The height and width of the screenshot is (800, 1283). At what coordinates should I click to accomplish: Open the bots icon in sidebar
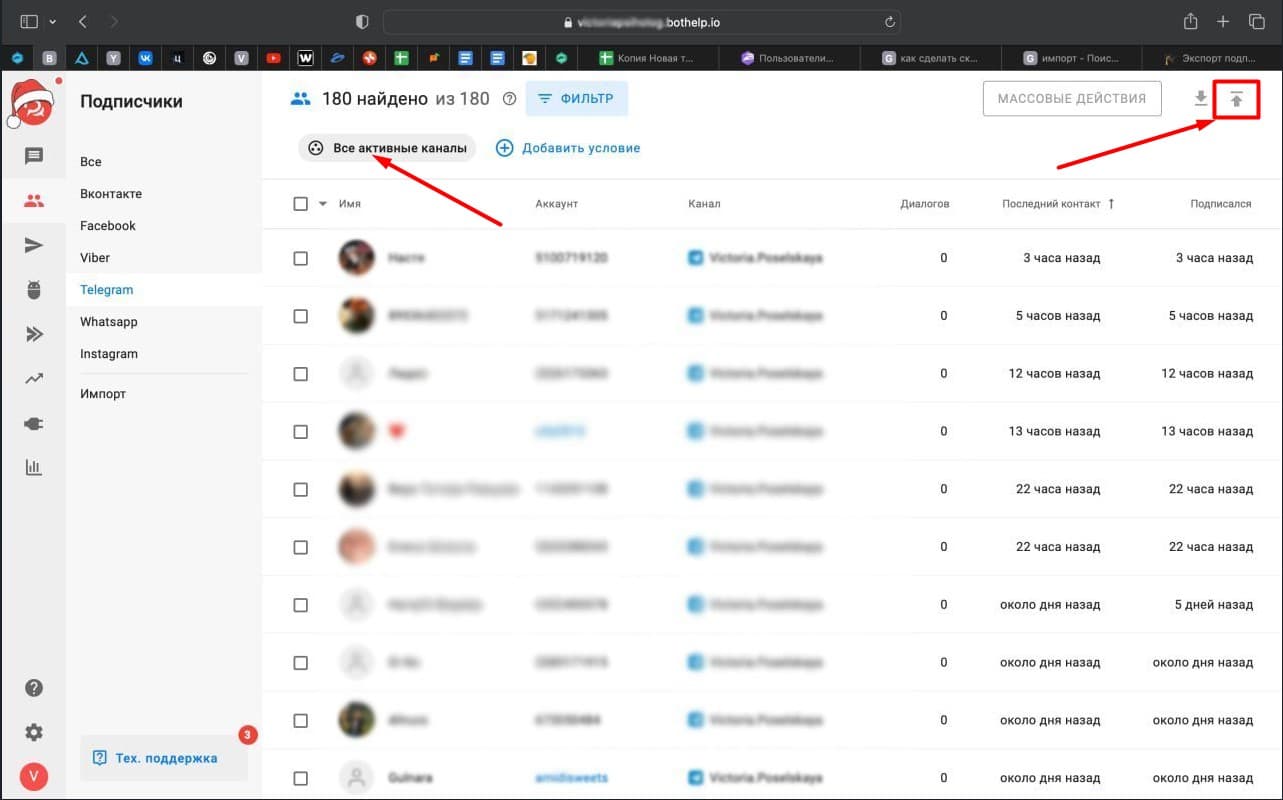pyautogui.click(x=34, y=290)
